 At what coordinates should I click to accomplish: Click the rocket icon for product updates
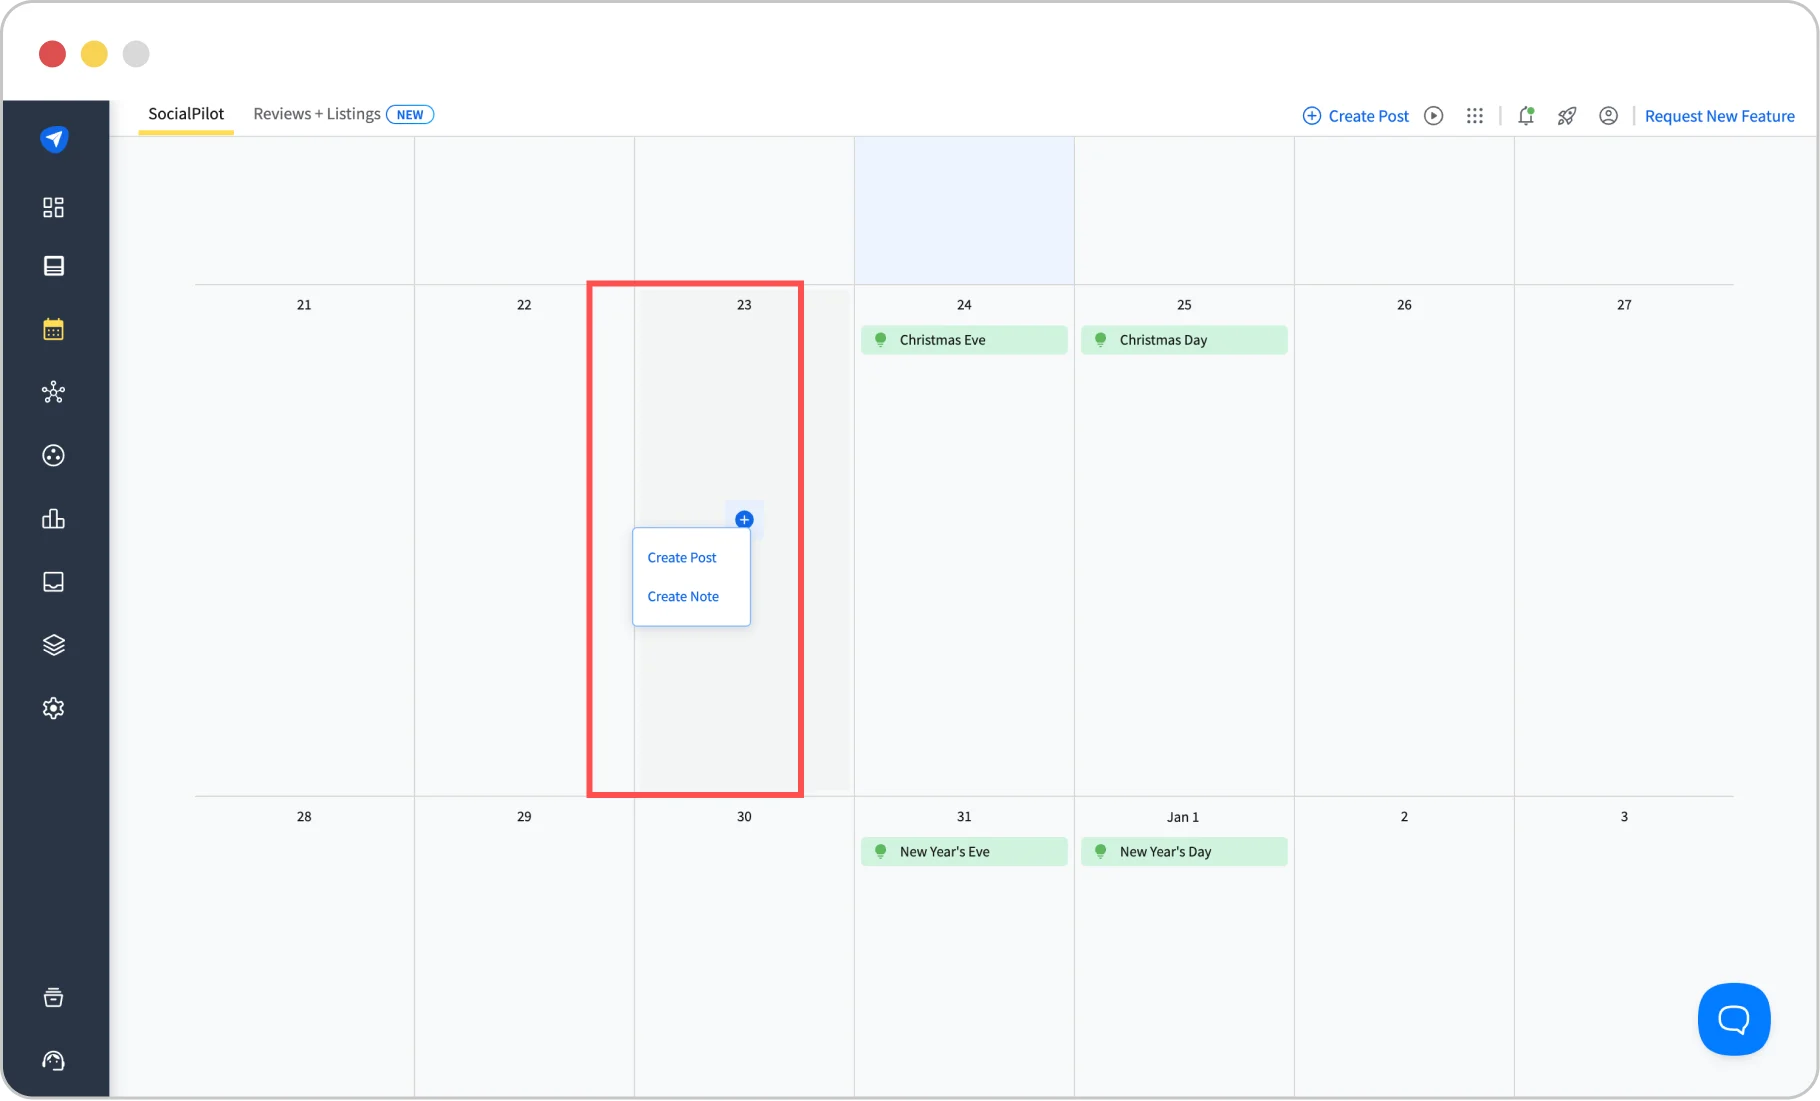pyautogui.click(x=1566, y=116)
